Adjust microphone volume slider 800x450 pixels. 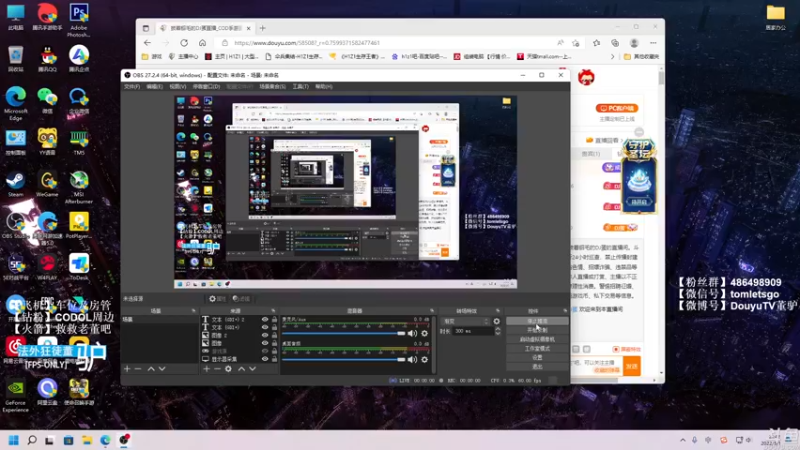pos(344,333)
